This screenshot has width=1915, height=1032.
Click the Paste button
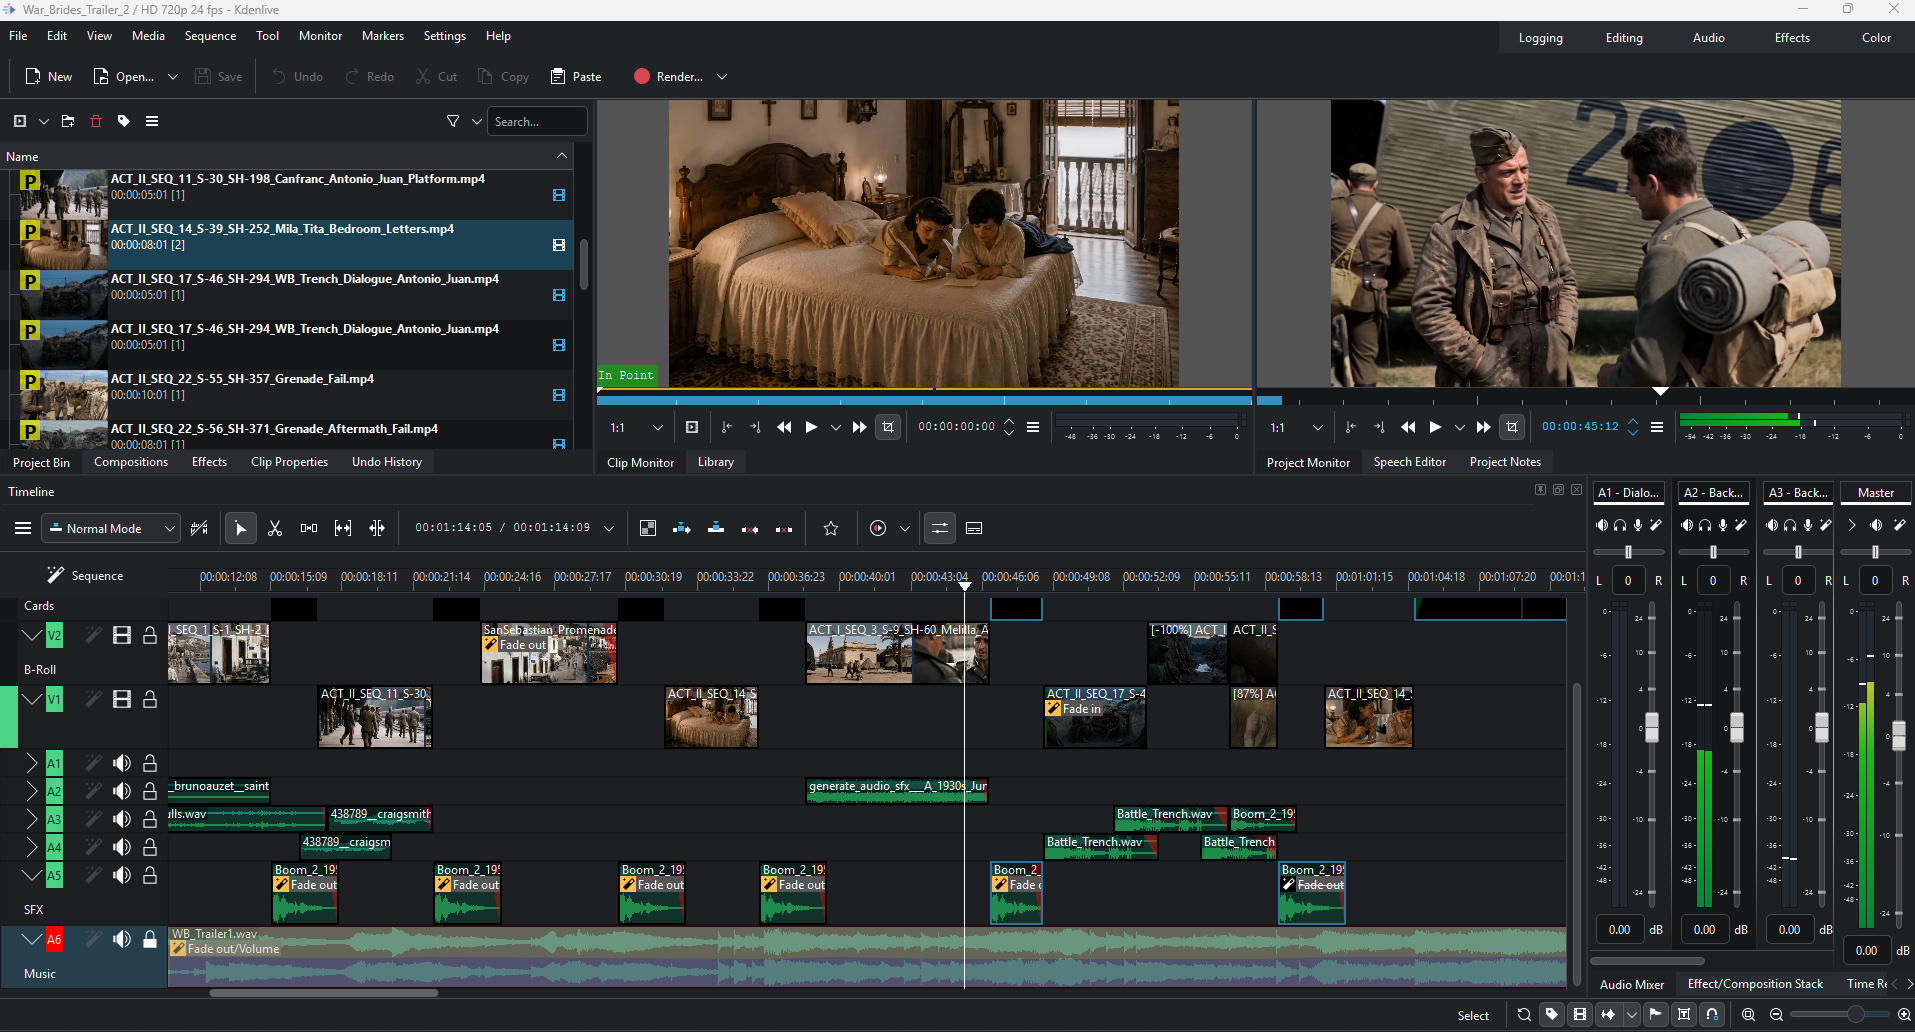pos(576,76)
